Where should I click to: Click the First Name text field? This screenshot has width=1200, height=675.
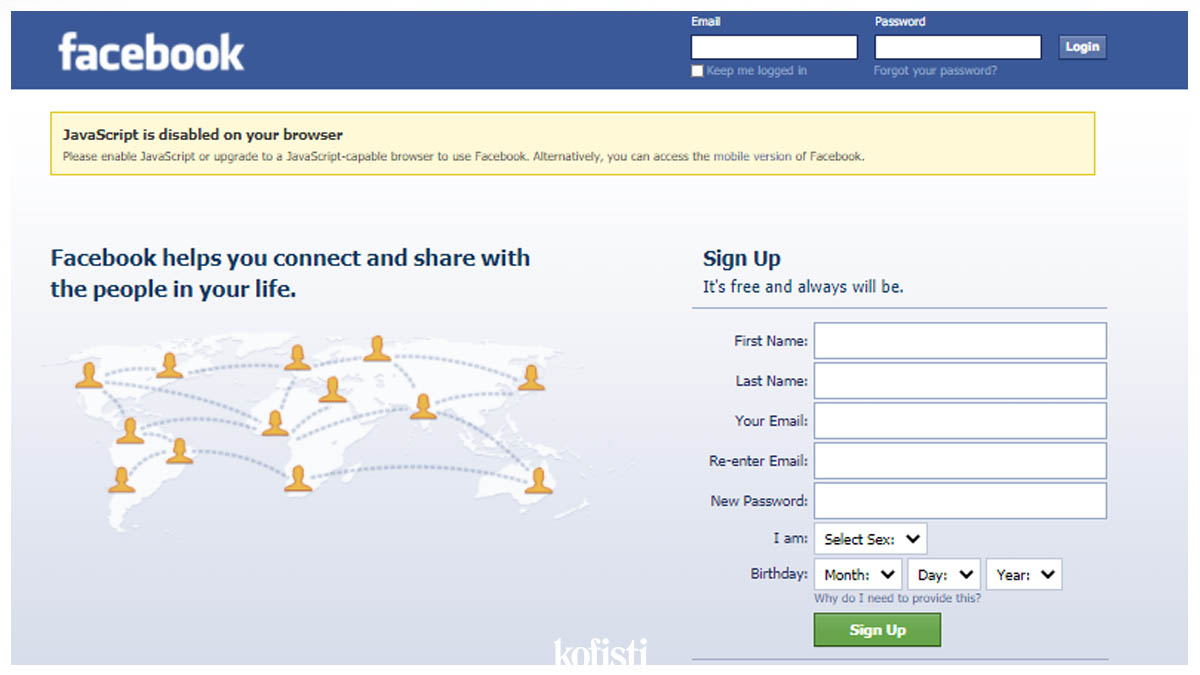960,341
